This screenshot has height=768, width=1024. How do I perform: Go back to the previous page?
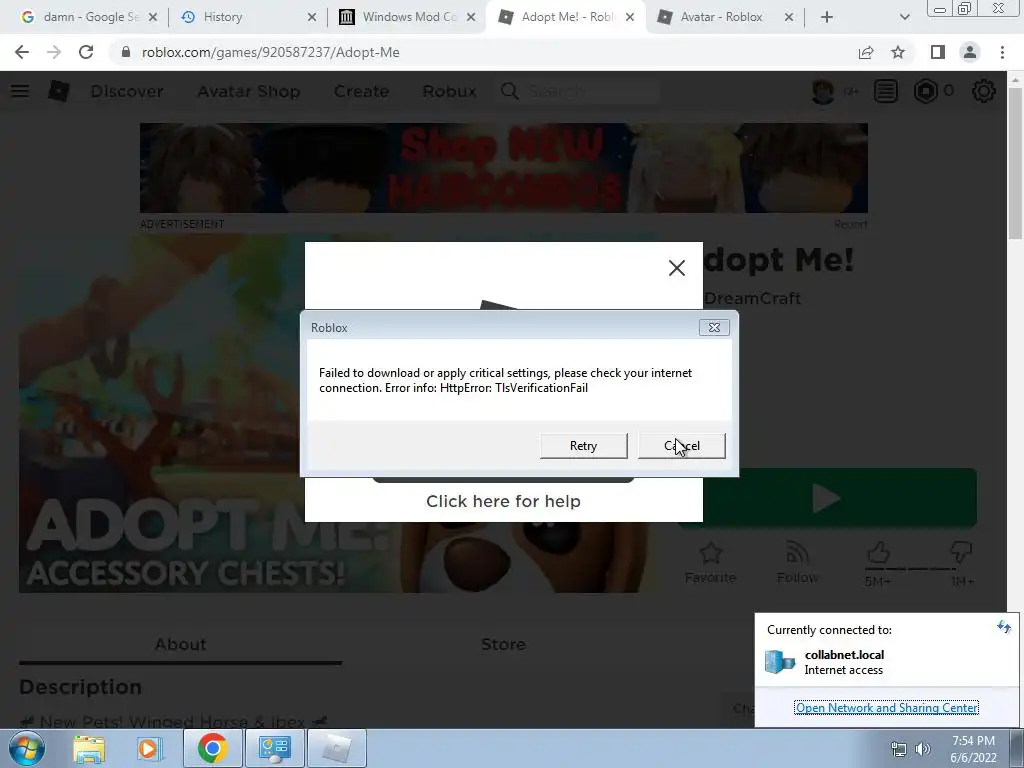point(22,52)
